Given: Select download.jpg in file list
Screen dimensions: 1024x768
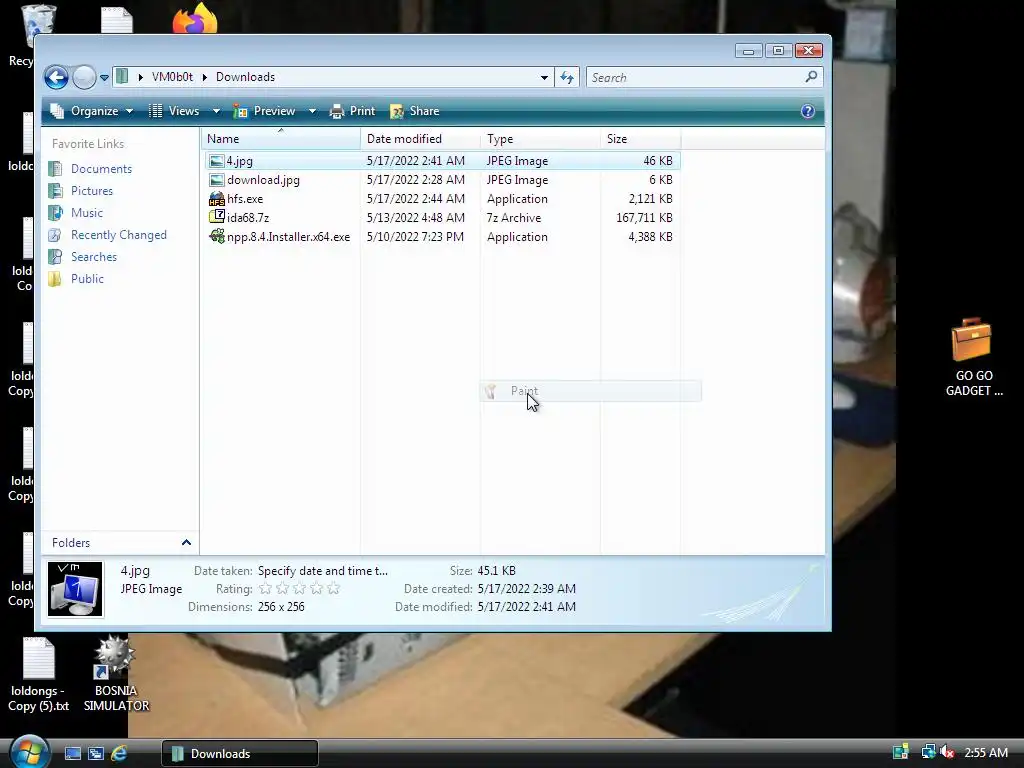Looking at the screenshot, I should point(442,180).
